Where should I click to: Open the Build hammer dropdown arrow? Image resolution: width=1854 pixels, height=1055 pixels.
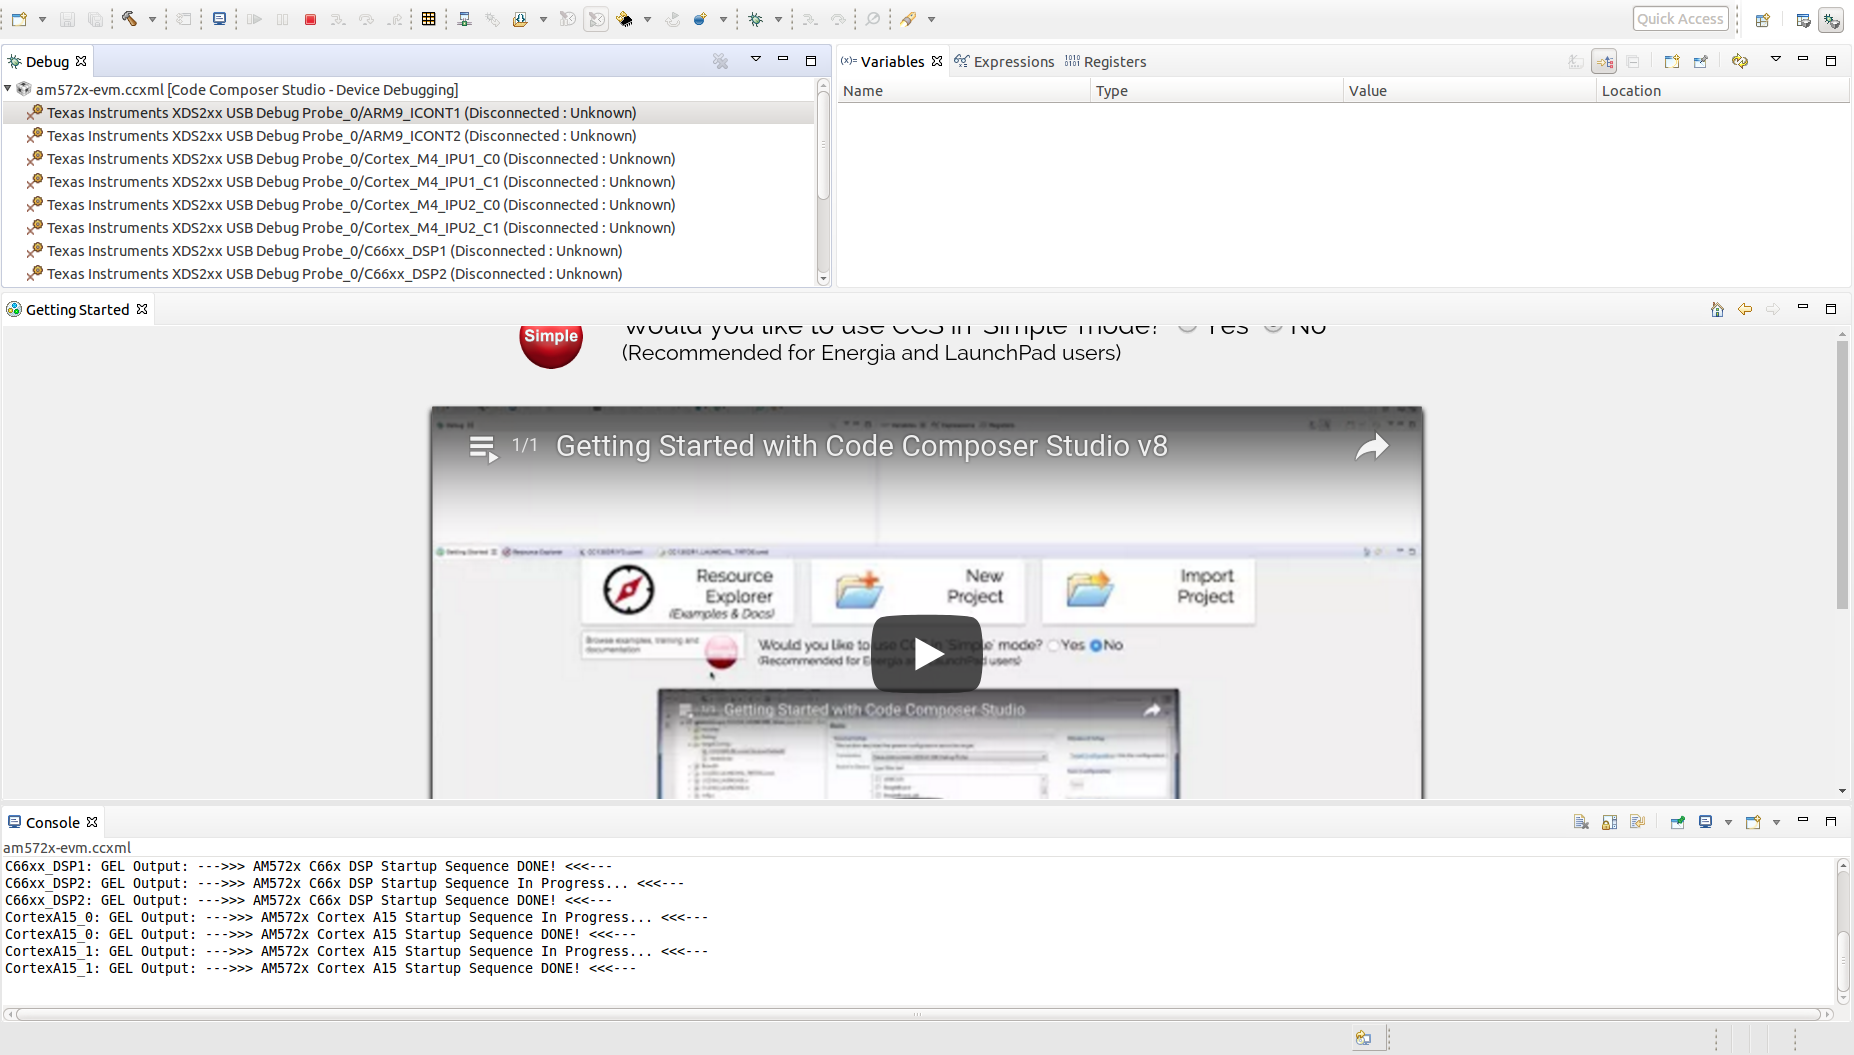(x=152, y=19)
